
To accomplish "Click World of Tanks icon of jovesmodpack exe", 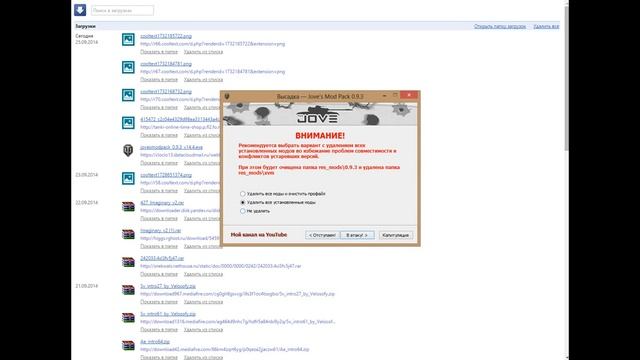I will coord(128,150).
